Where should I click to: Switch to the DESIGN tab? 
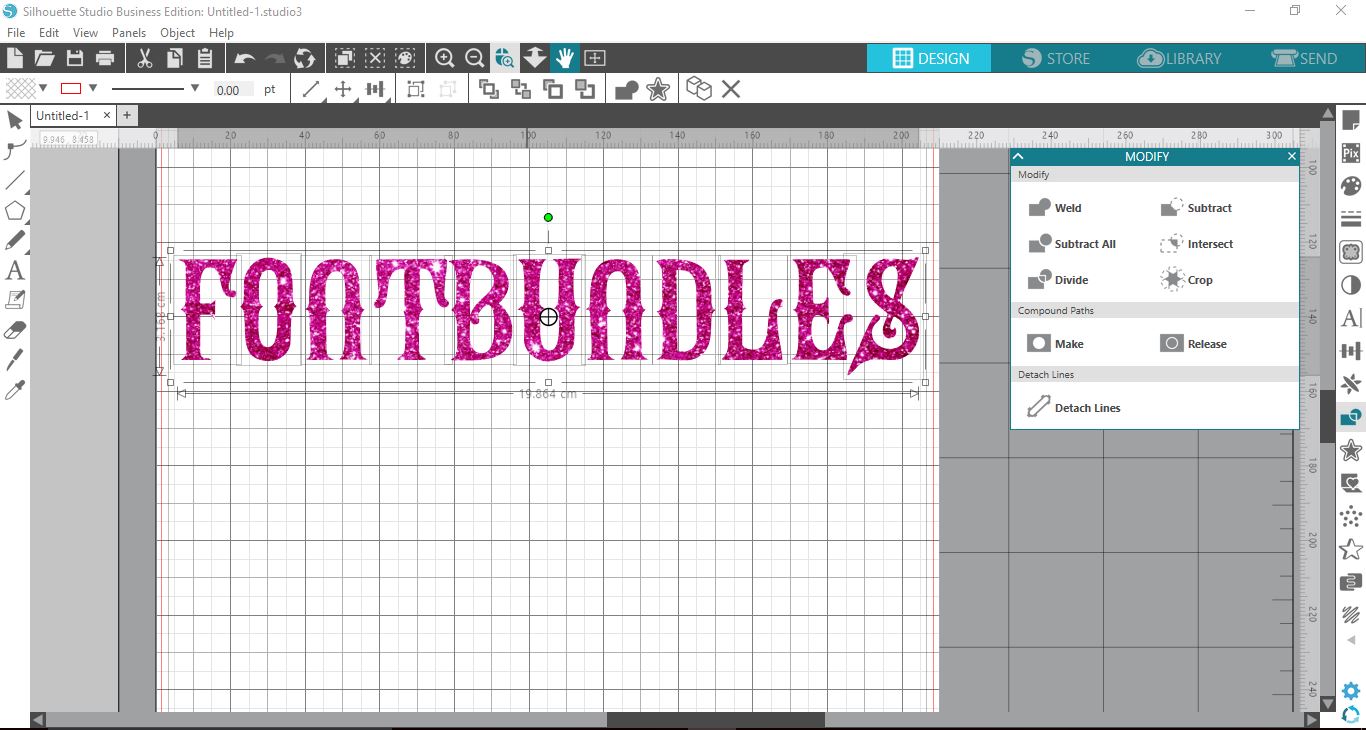coord(929,58)
